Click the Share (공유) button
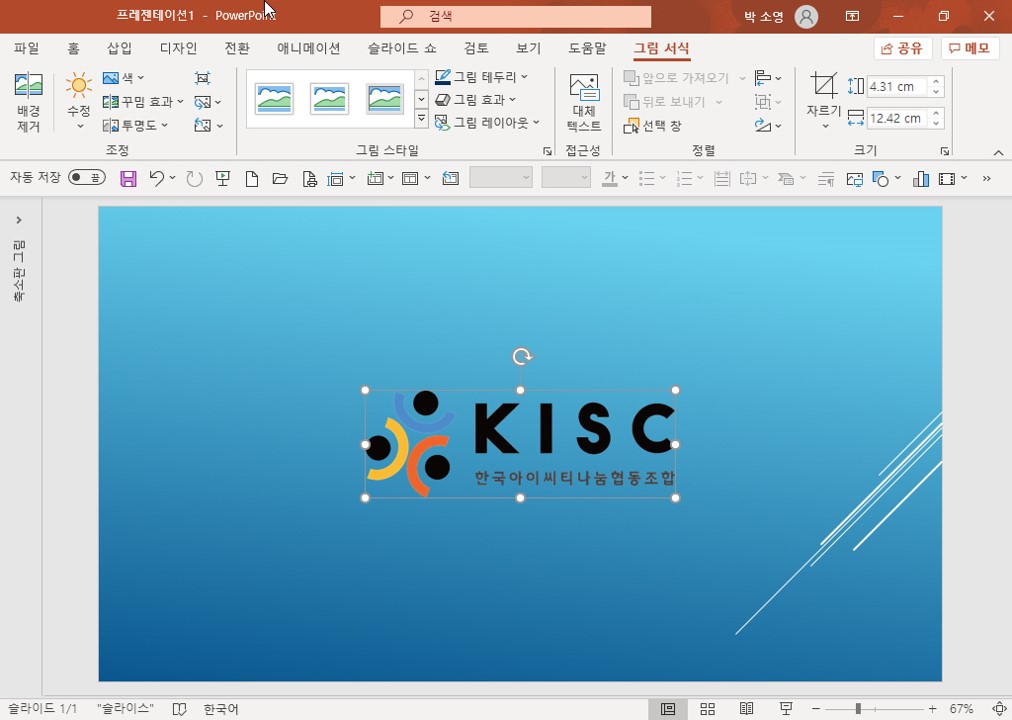 pyautogui.click(x=902, y=48)
